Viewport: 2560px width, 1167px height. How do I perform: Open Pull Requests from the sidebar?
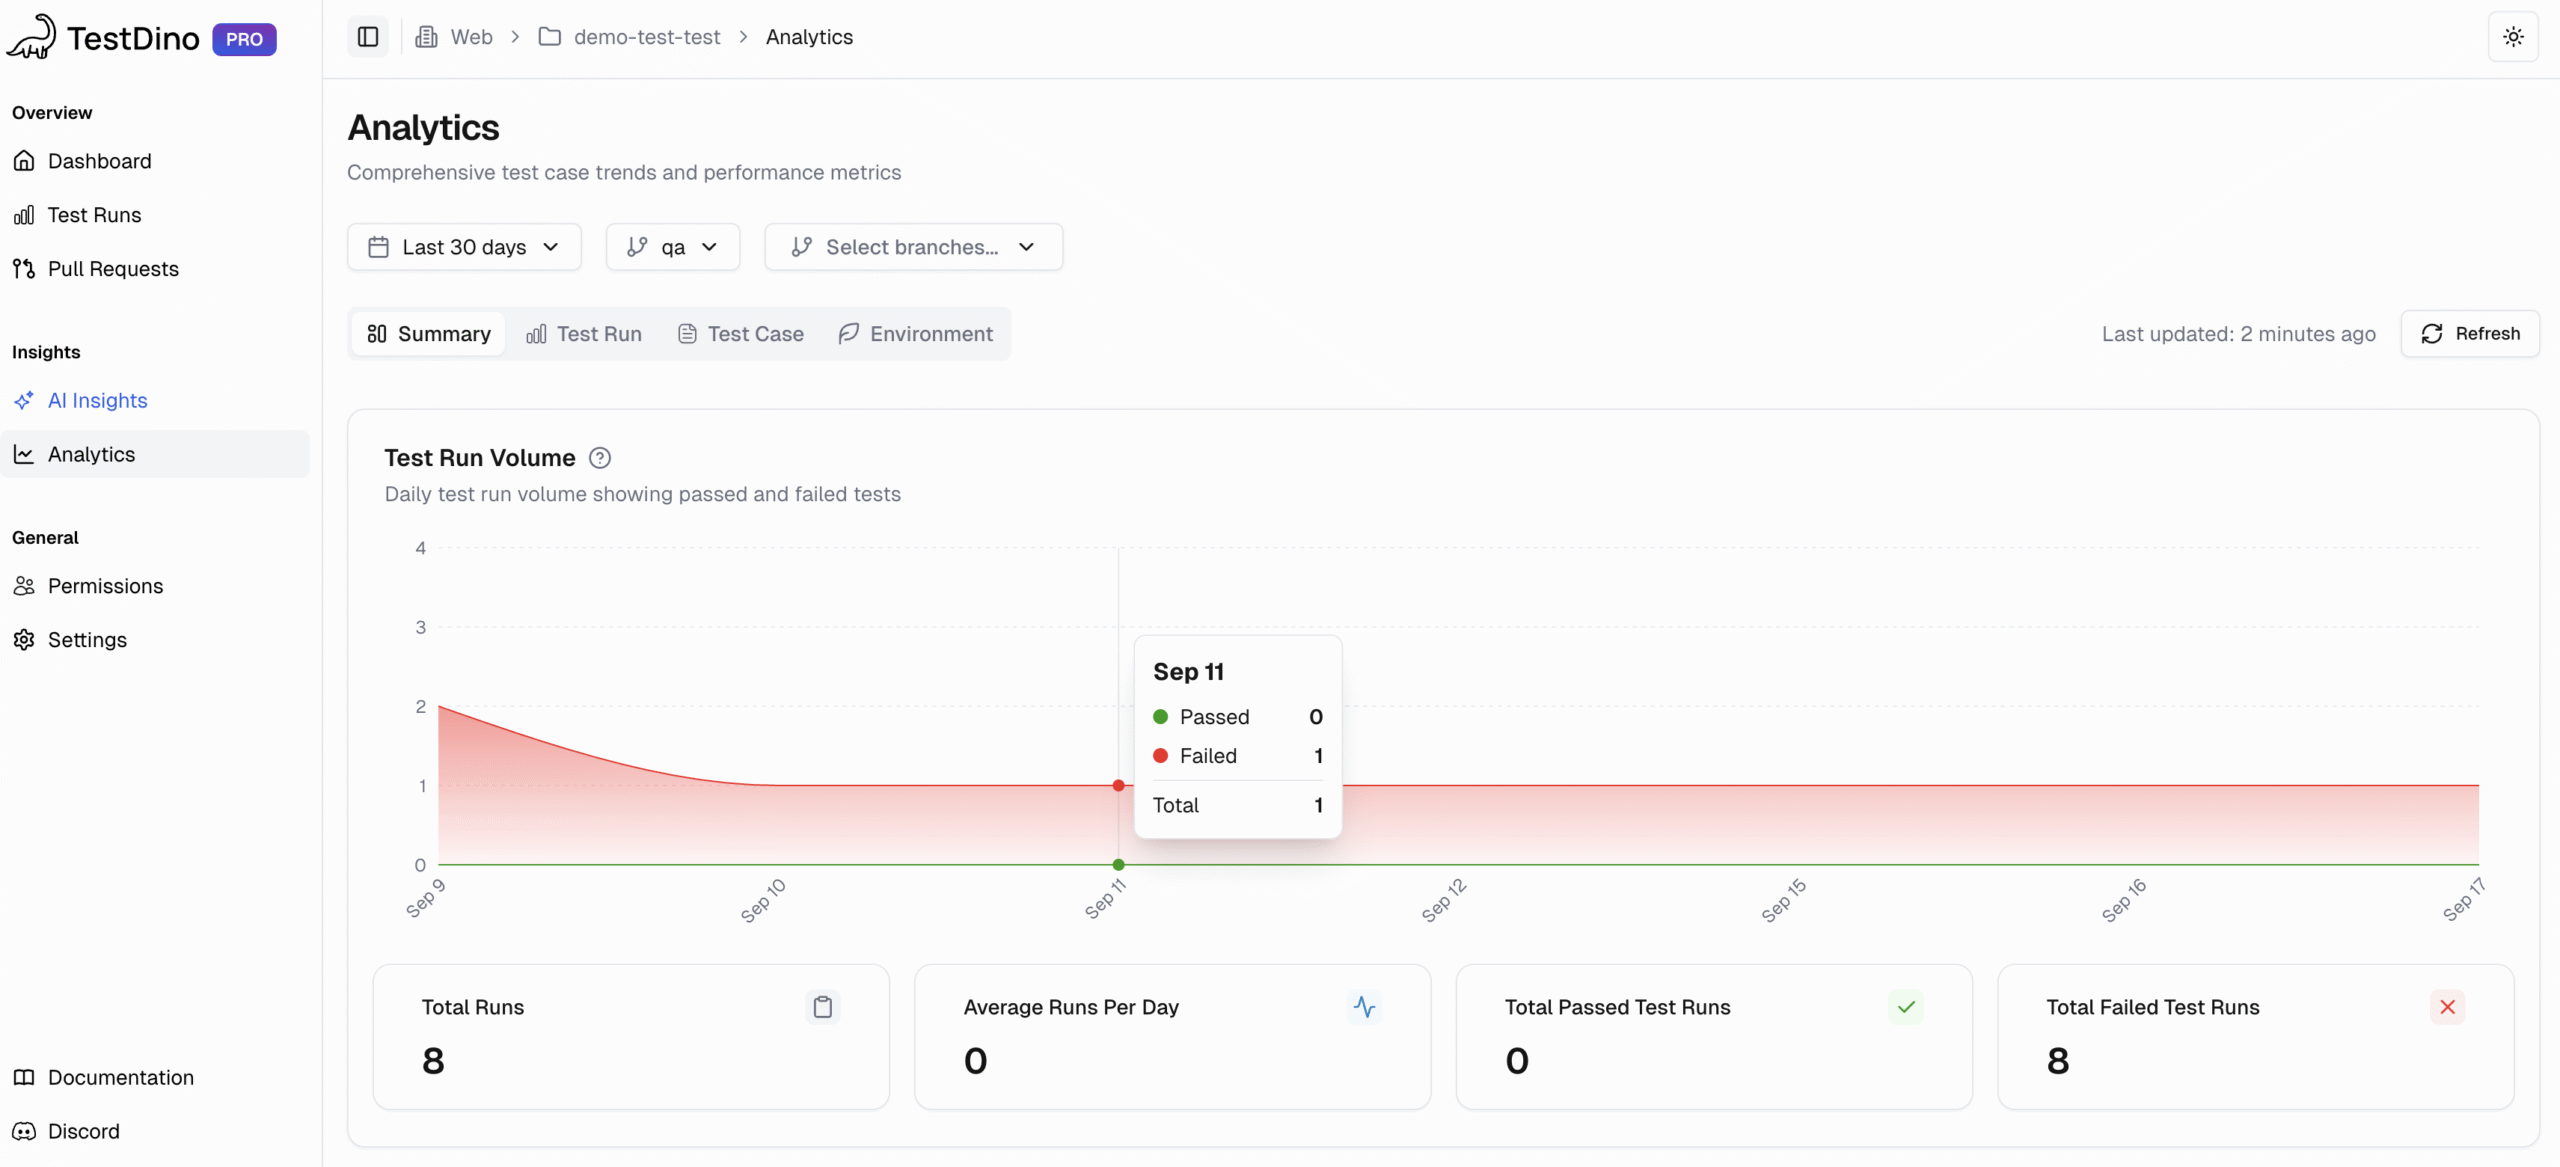point(113,268)
